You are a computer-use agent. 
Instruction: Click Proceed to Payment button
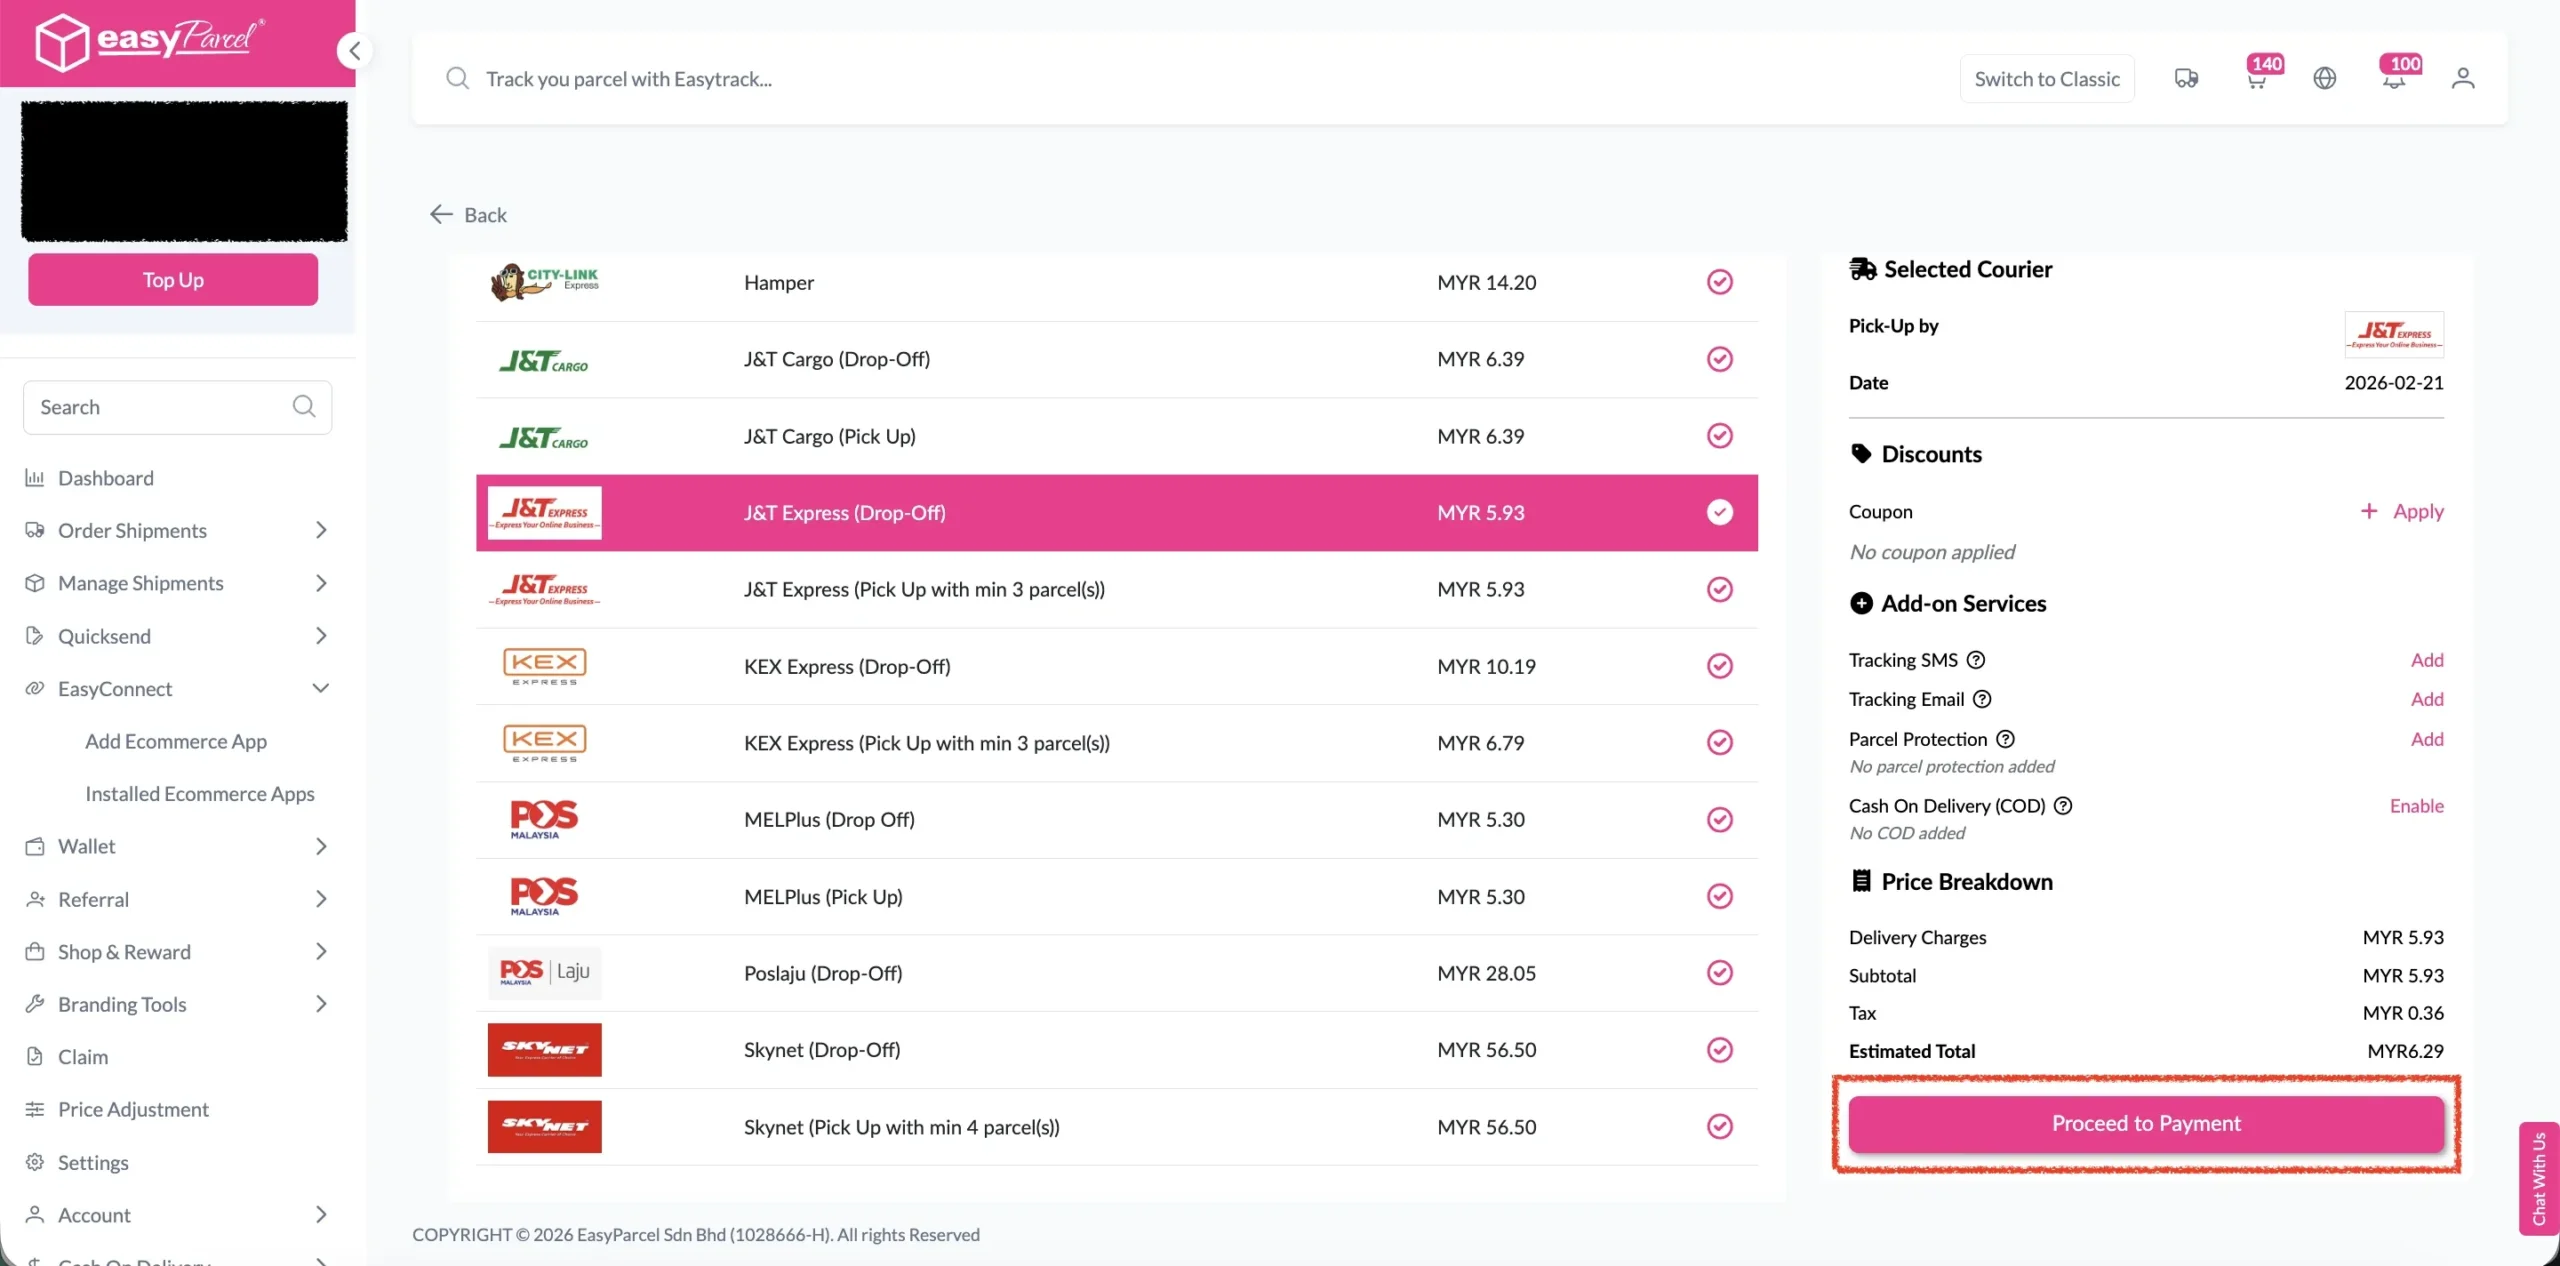point(2146,1123)
